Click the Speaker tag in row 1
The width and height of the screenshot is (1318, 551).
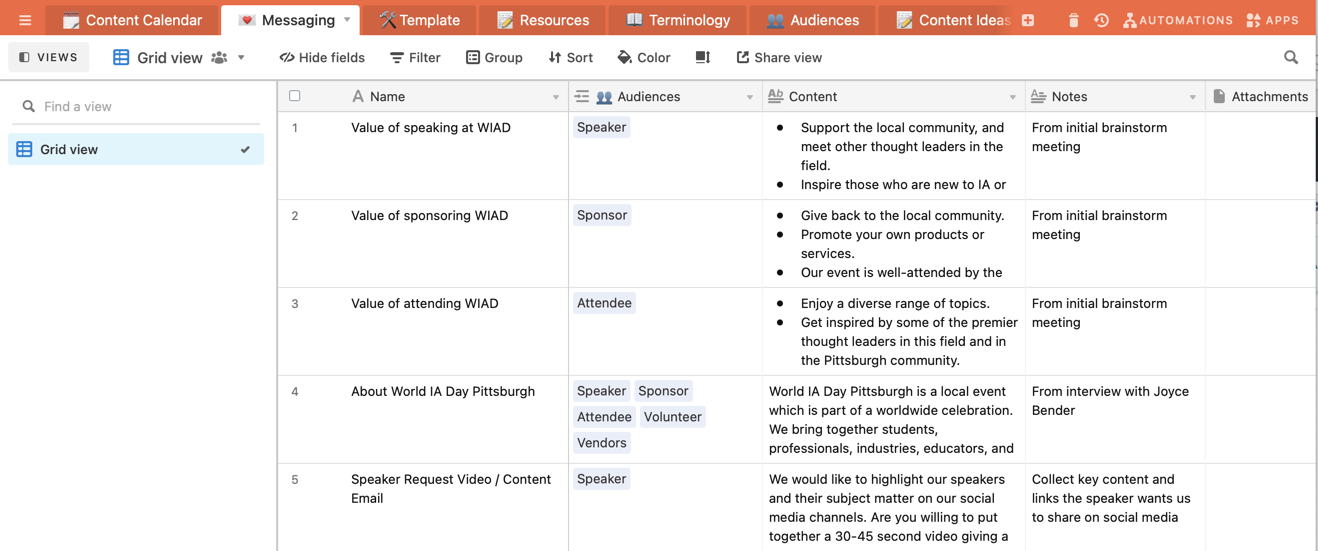click(602, 127)
